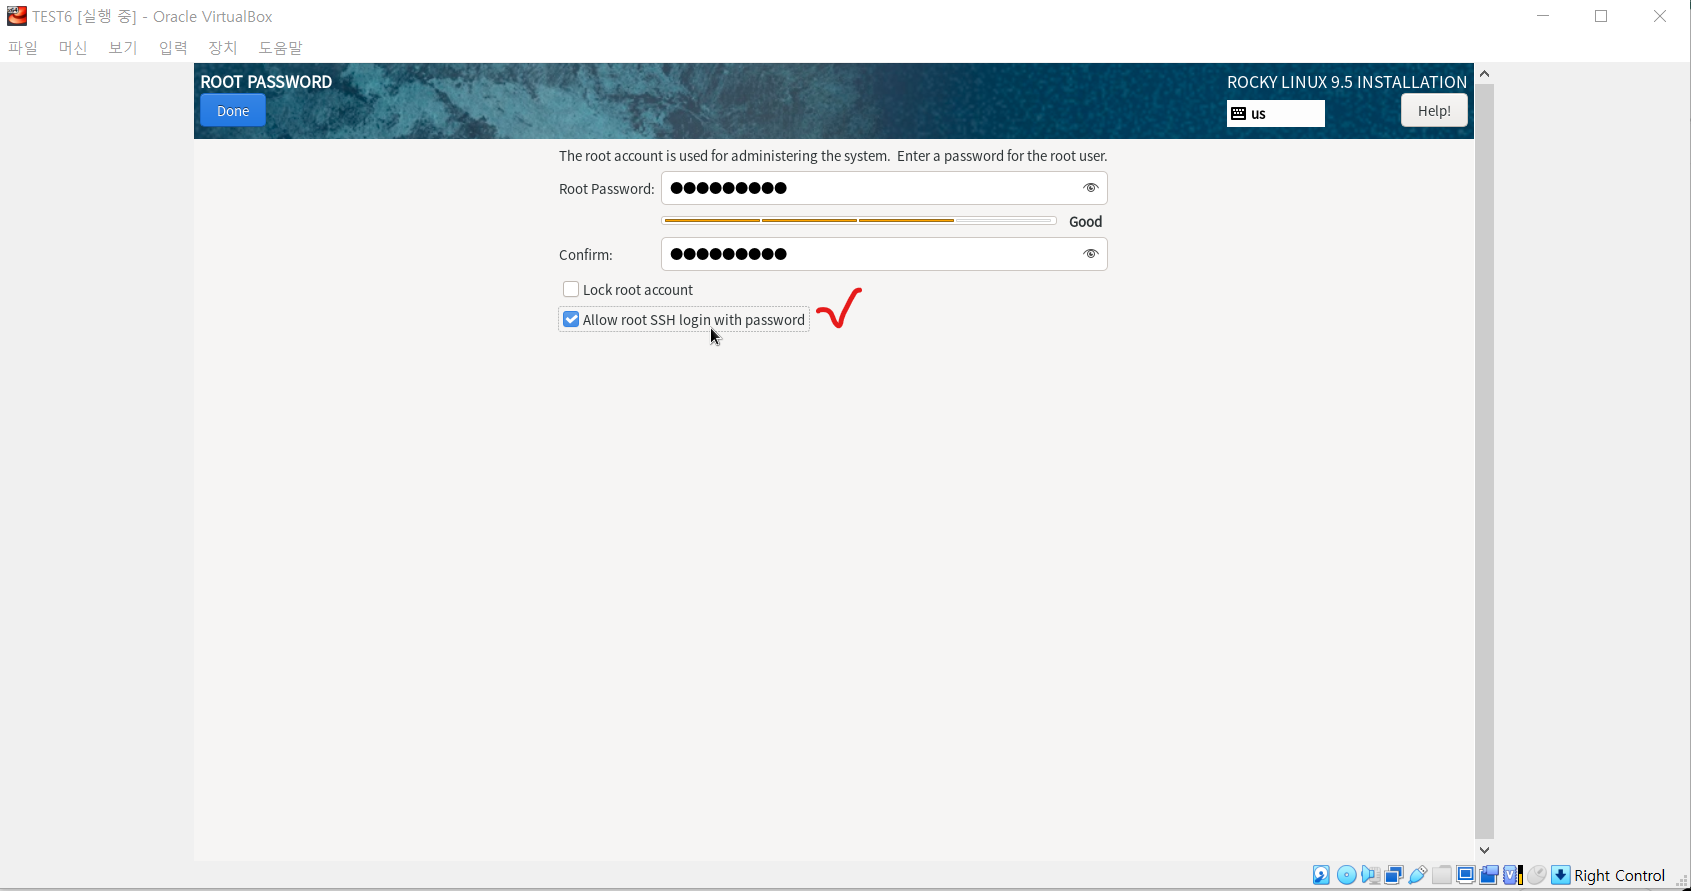Click the hard disk activity status icon
This screenshot has height=891, width=1691.
pos(1321,875)
